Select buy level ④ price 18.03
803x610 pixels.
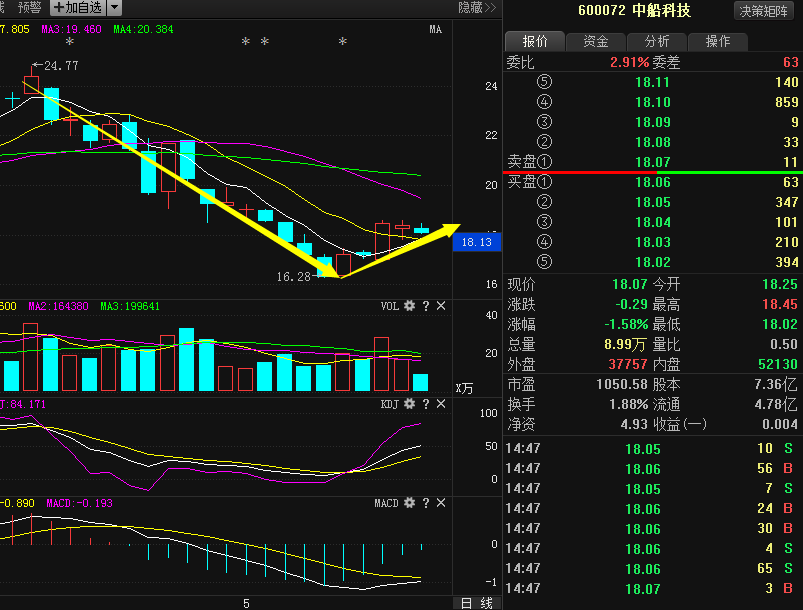click(652, 242)
